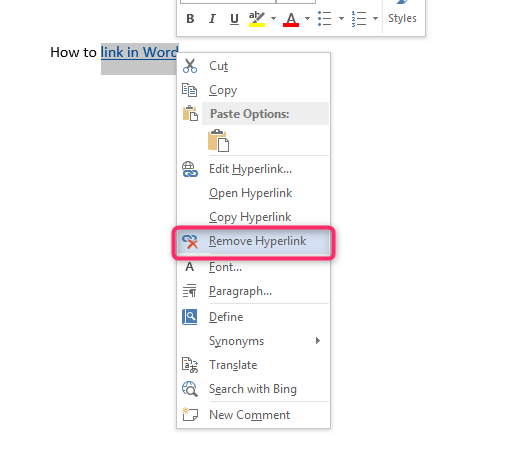Screen dimensions: 512x453
Task: Open font color dropdown arrow
Action: (307, 19)
